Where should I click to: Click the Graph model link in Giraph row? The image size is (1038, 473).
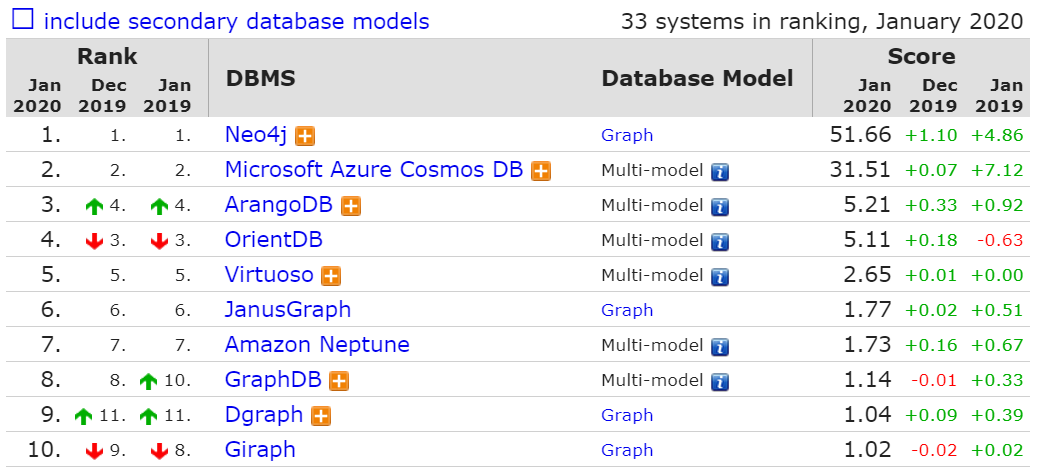627,450
